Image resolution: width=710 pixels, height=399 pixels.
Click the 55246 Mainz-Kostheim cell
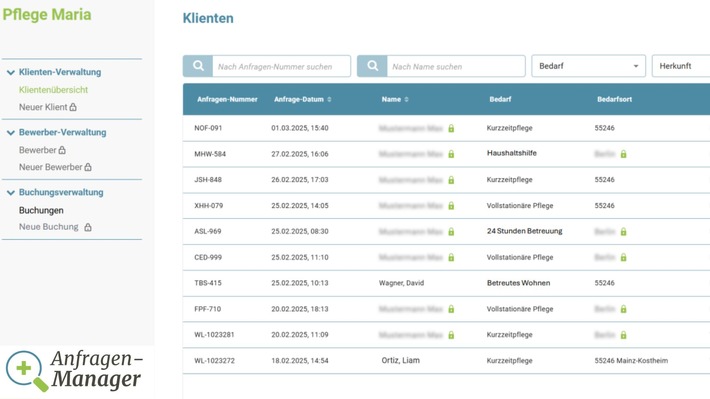(631, 361)
